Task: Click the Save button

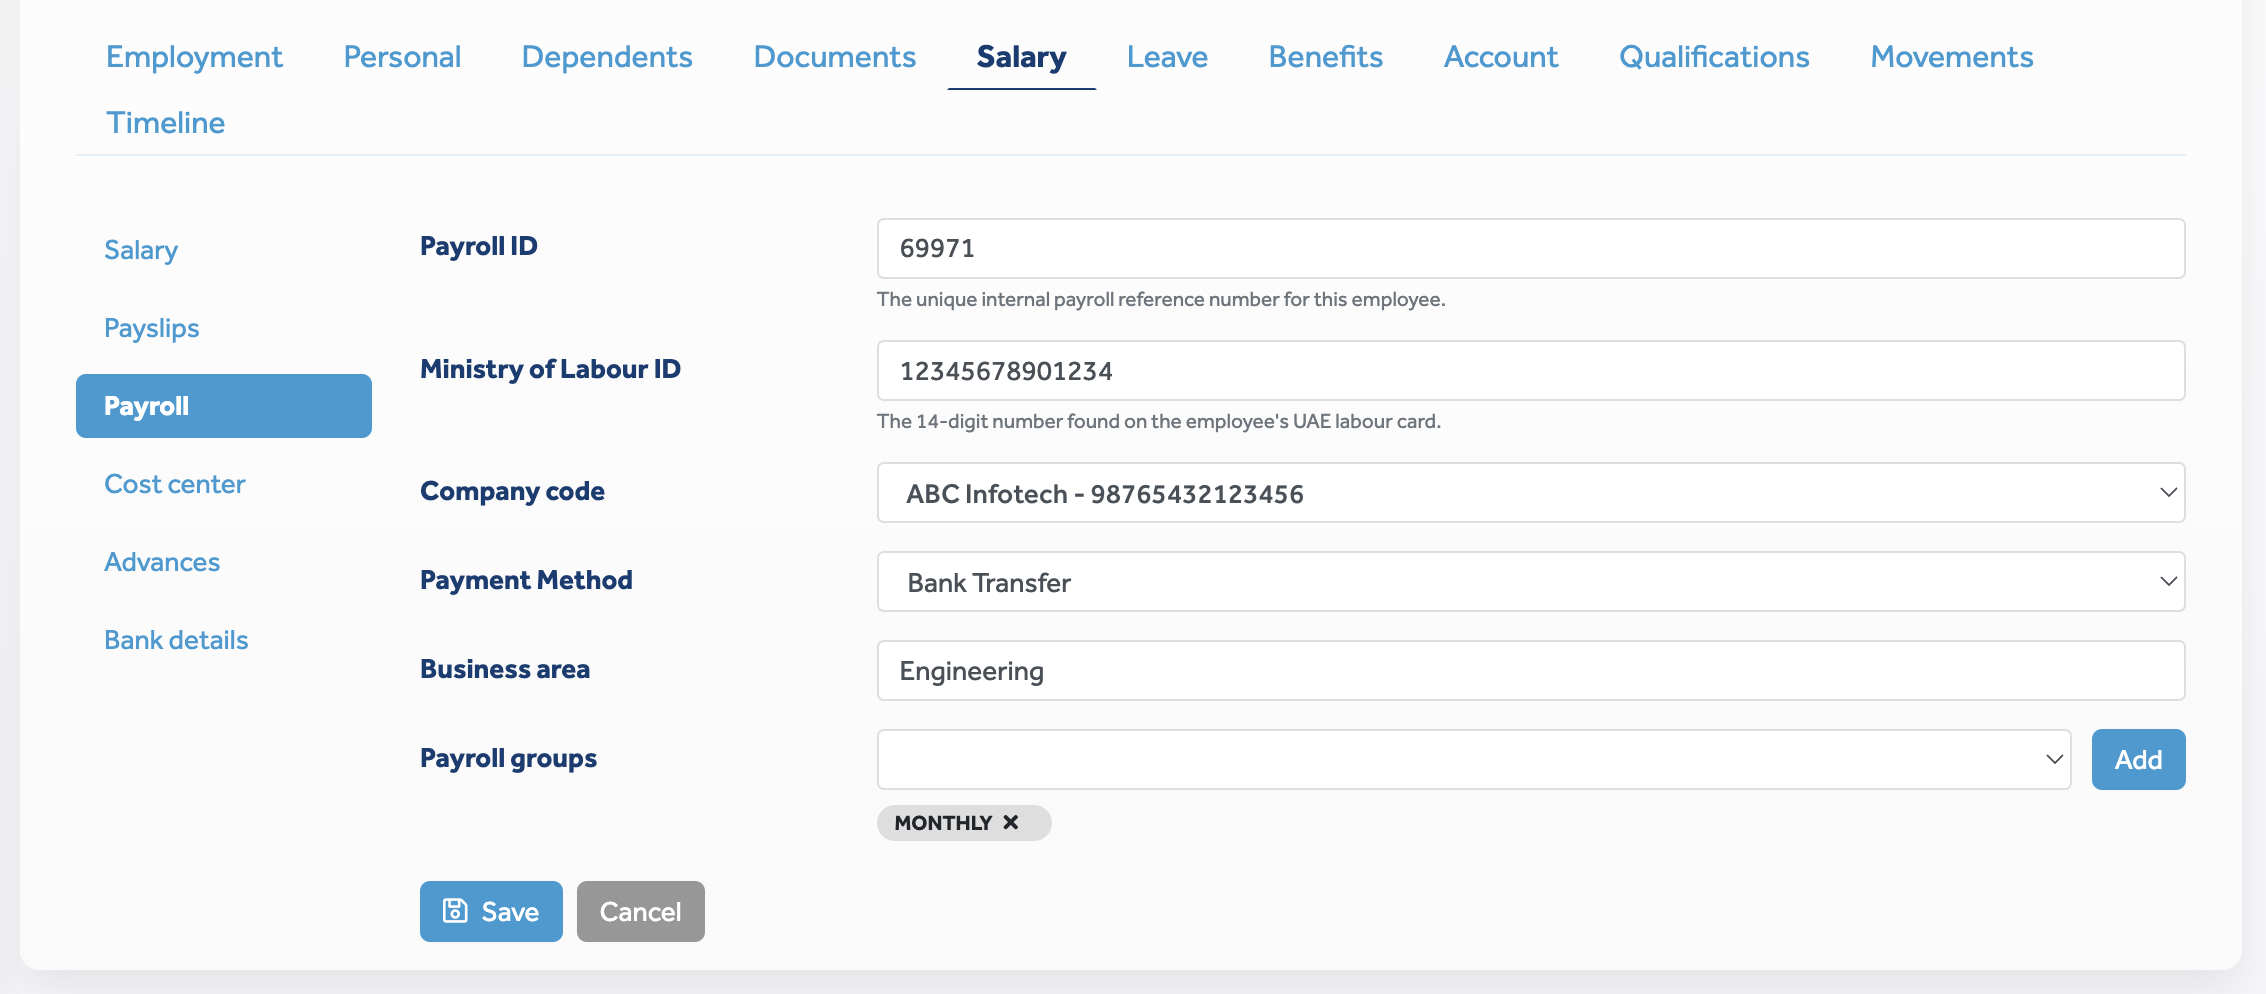Action: point(491,910)
